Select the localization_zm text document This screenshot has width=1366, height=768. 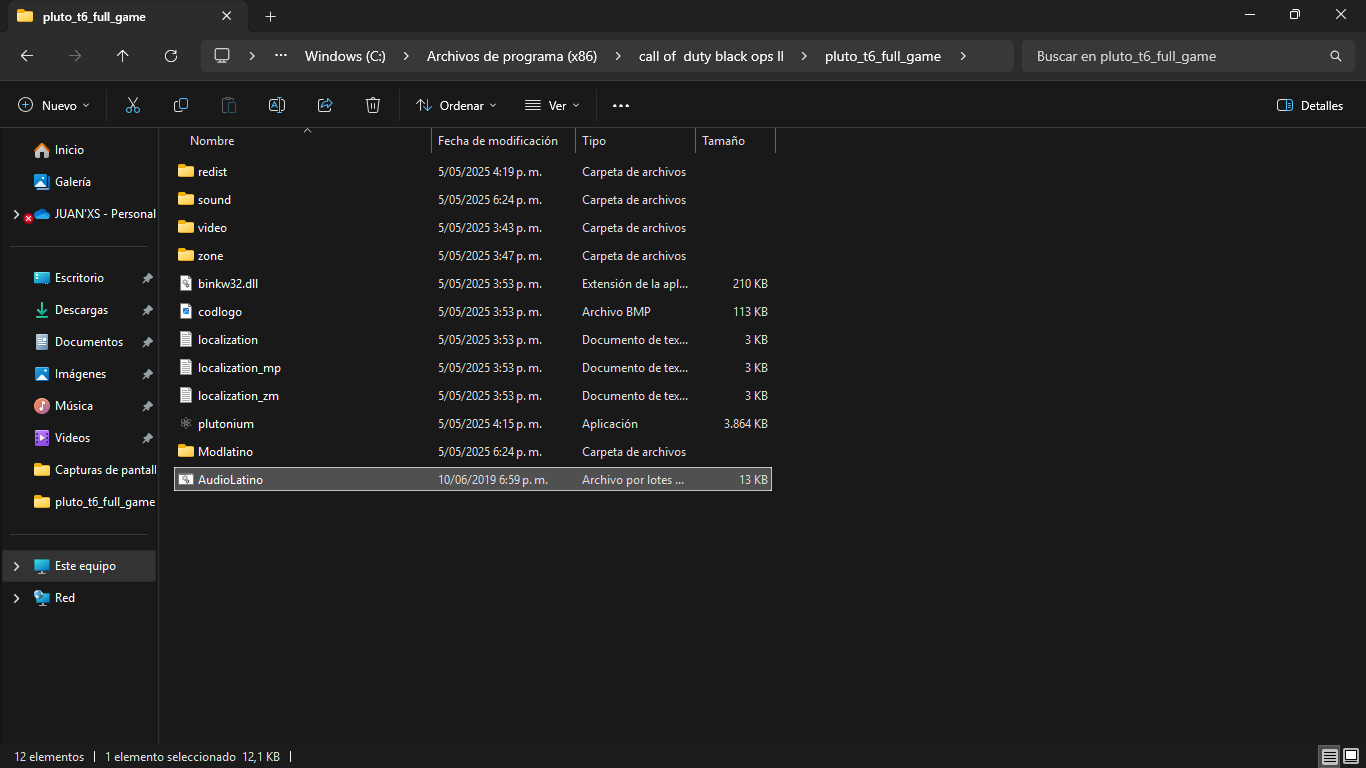[x=473, y=396]
